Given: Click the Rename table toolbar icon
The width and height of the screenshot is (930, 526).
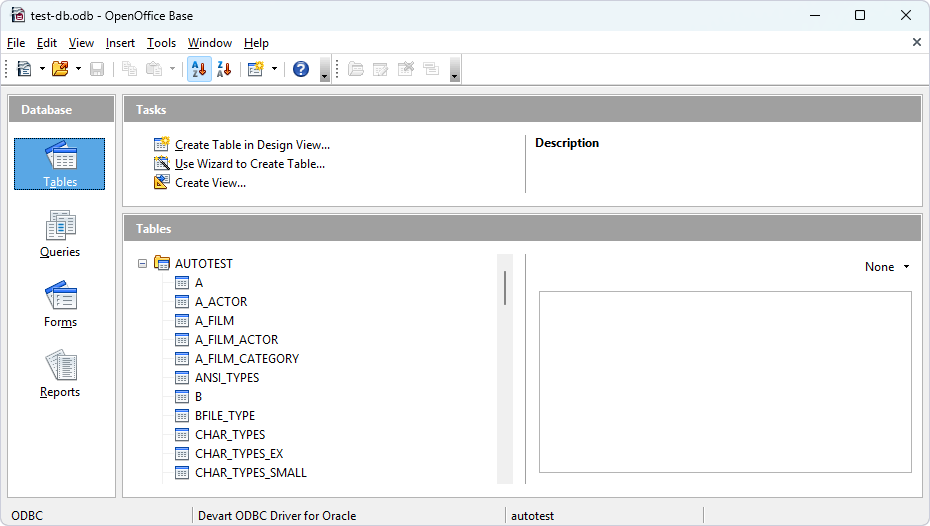Looking at the screenshot, I should [431, 69].
